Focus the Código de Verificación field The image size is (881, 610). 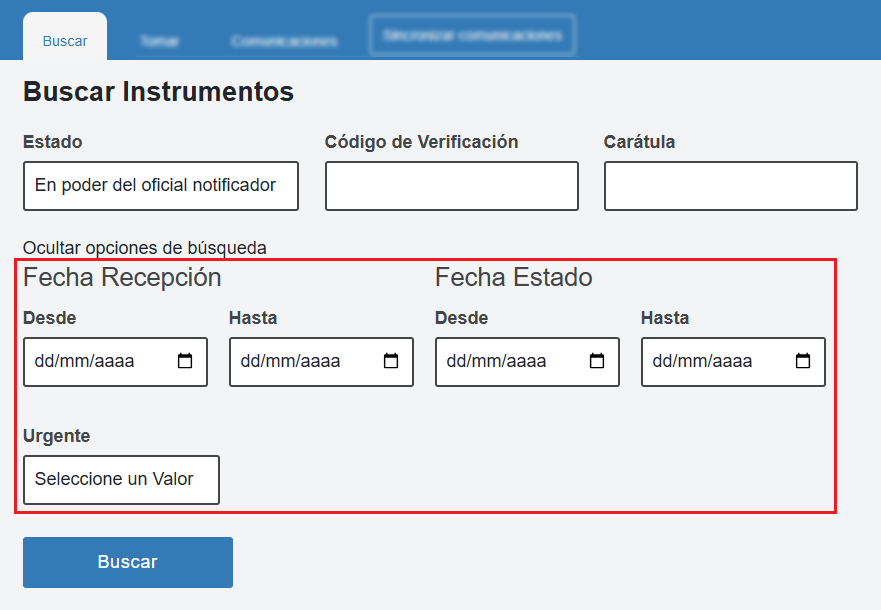[x=451, y=186]
